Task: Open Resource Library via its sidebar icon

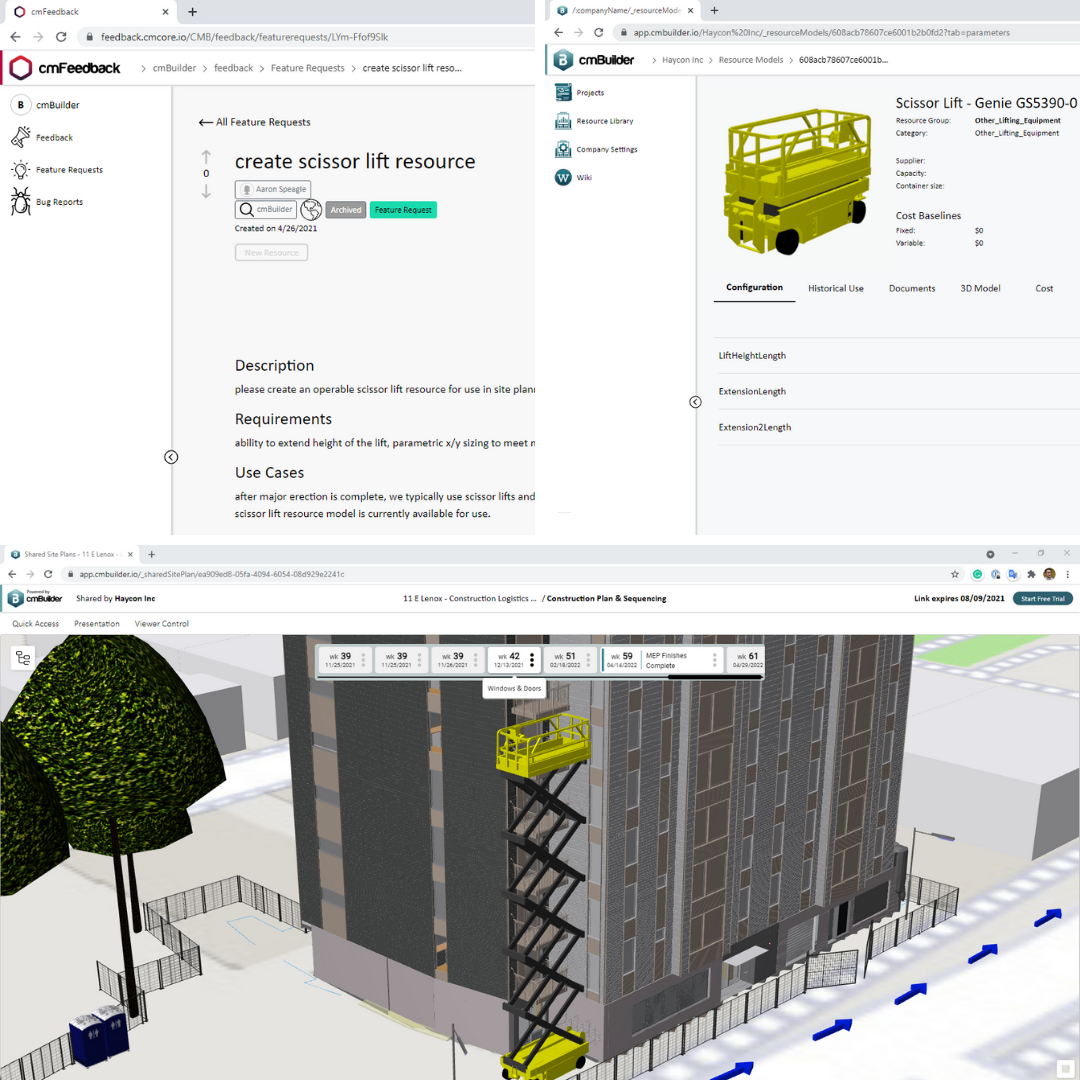Action: tap(563, 121)
